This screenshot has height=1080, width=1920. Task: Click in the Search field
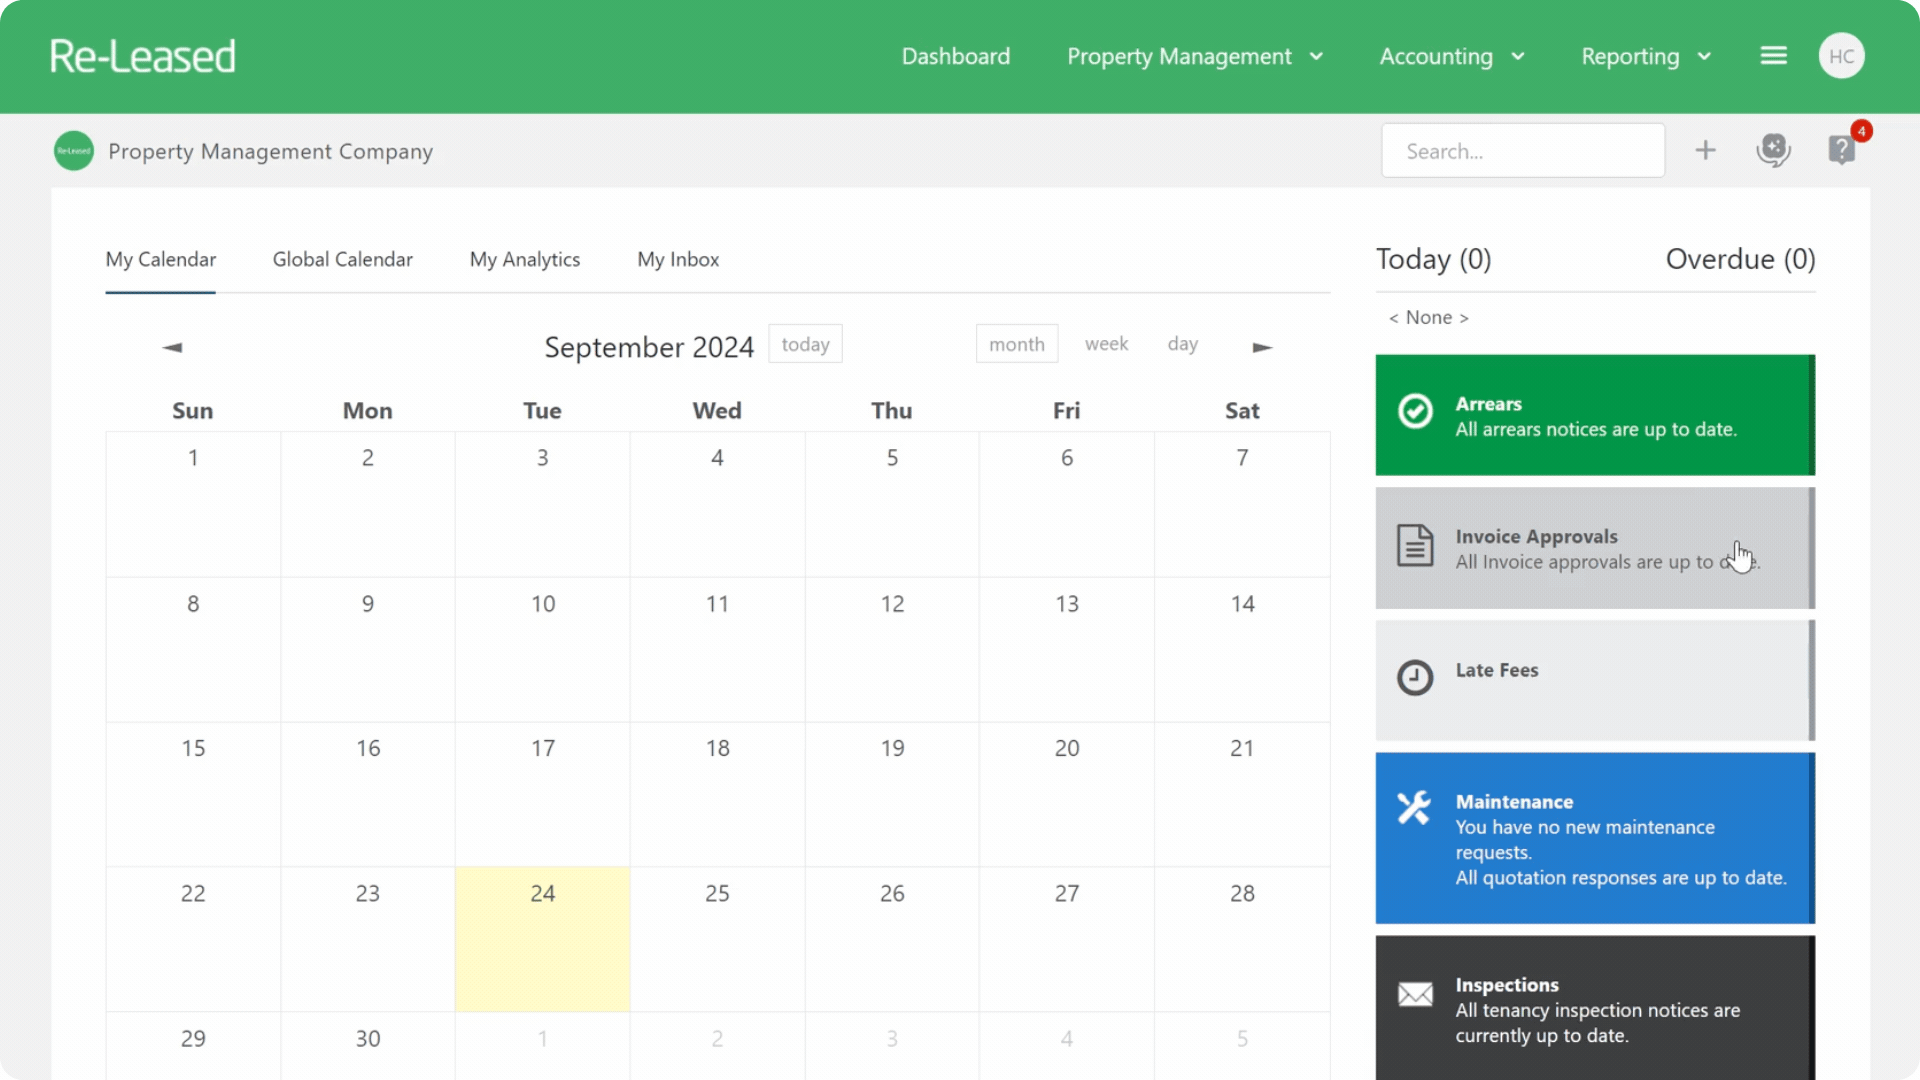point(1523,151)
